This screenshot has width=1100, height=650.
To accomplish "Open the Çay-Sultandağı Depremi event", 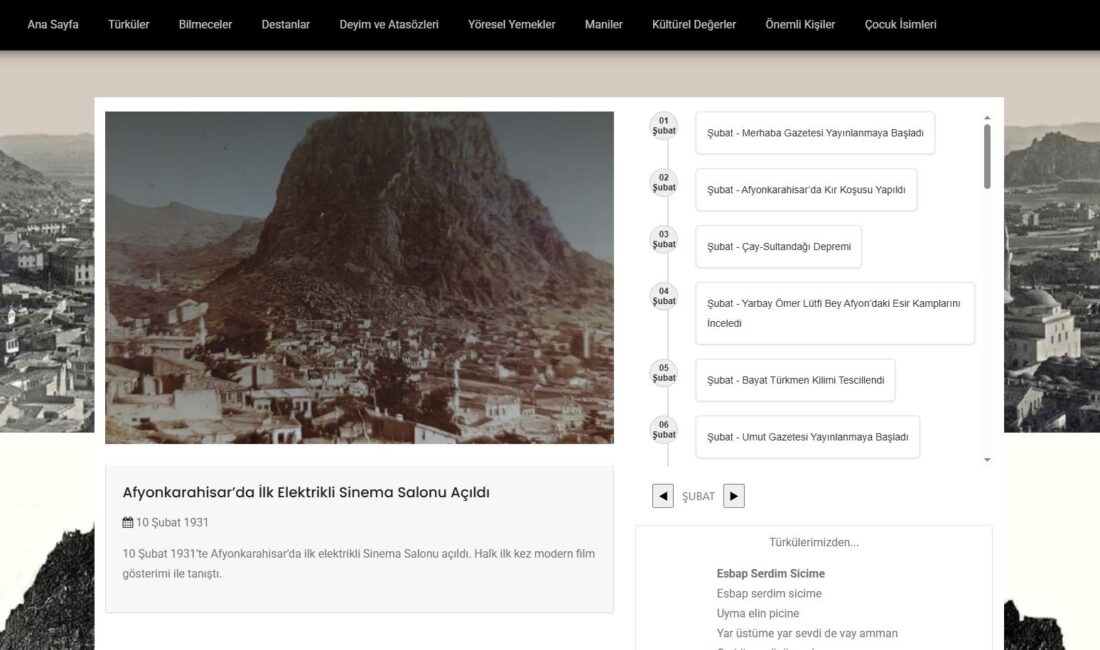I will pos(778,247).
